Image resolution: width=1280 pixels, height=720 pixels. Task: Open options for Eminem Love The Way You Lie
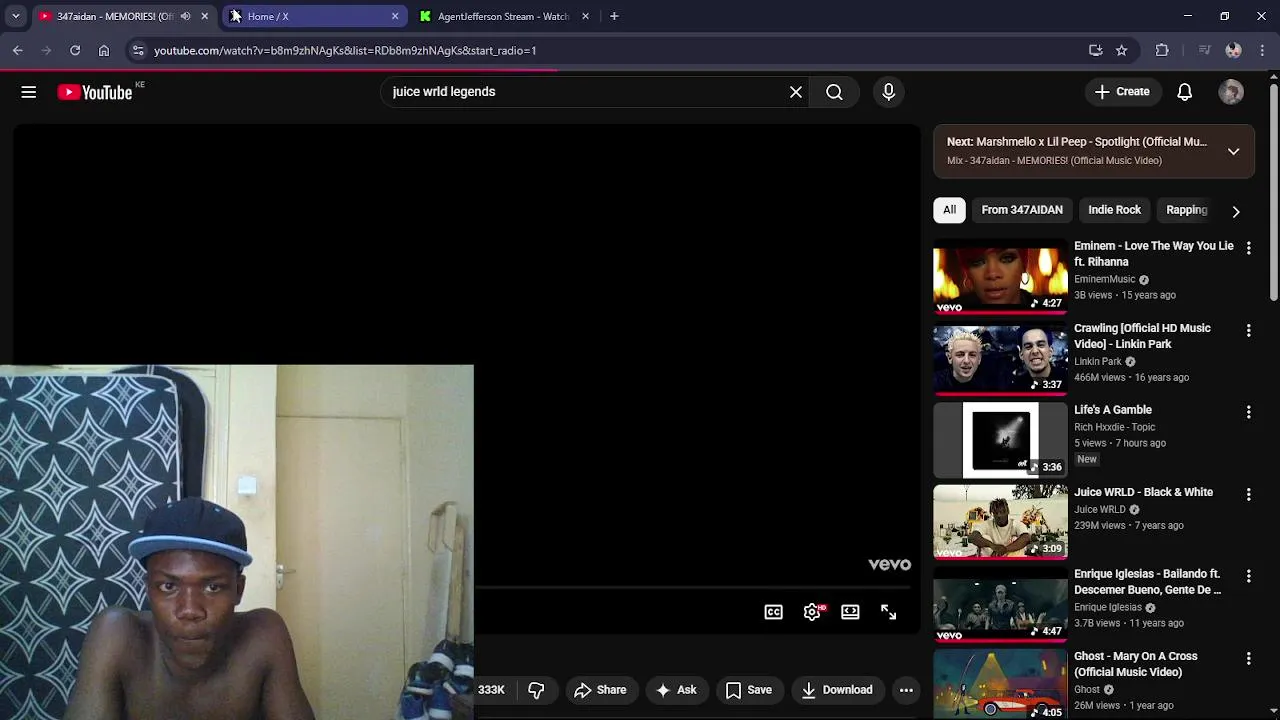coord(1248,247)
